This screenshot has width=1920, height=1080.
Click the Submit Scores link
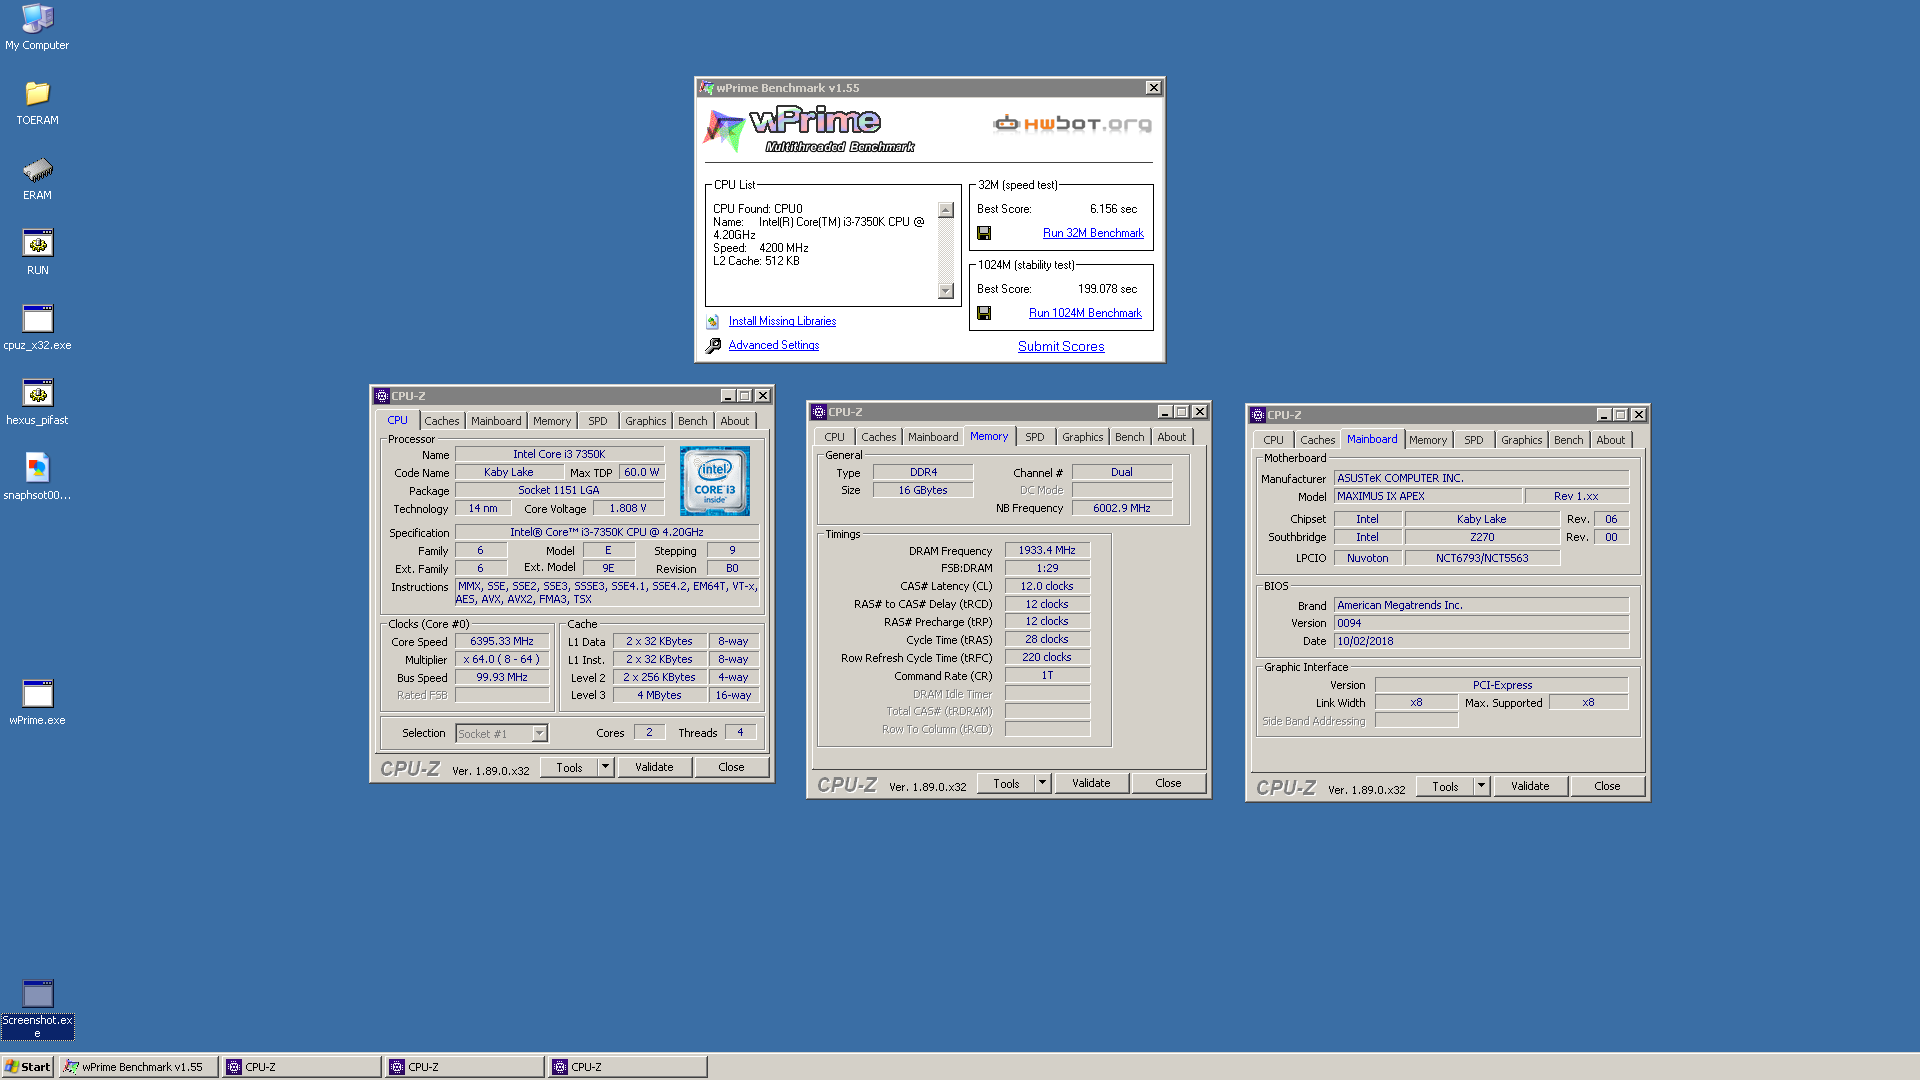[x=1061, y=346]
